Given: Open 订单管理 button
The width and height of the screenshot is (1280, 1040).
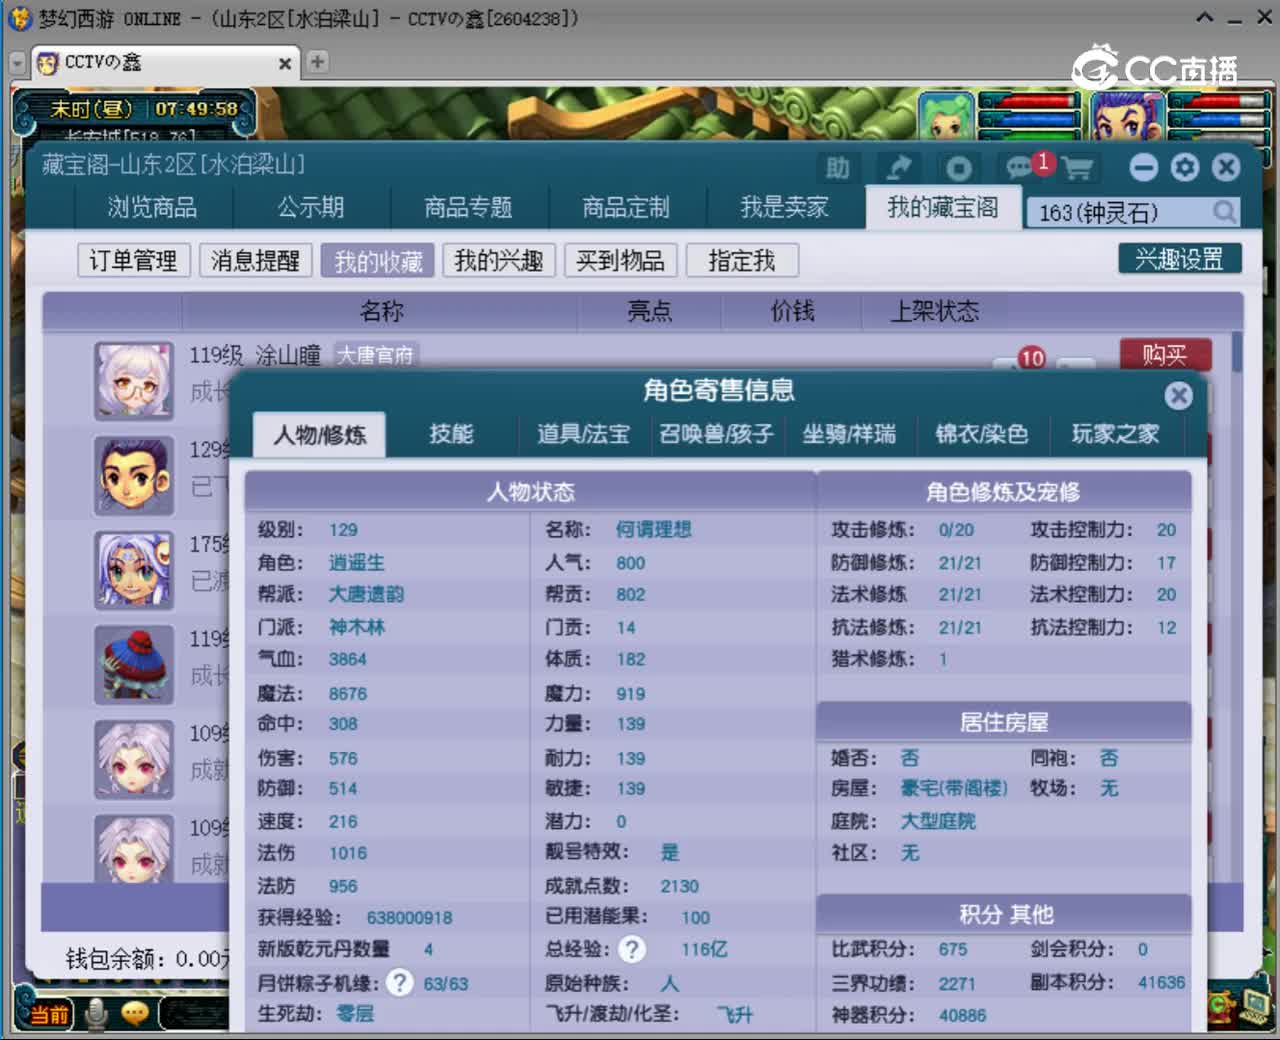Looking at the screenshot, I should (134, 261).
